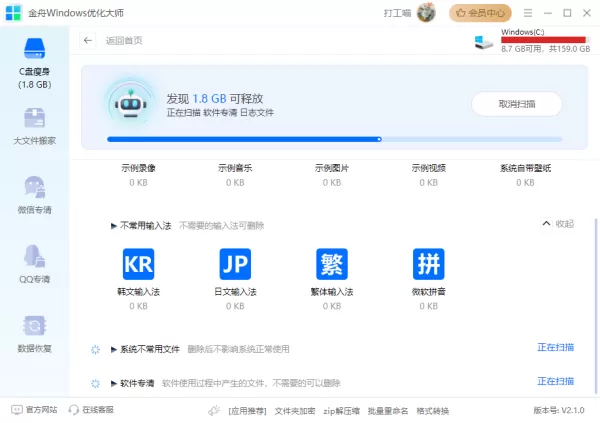Click the KR 韩文输入法 icon
The height and width of the screenshot is (423, 600).
139,264
